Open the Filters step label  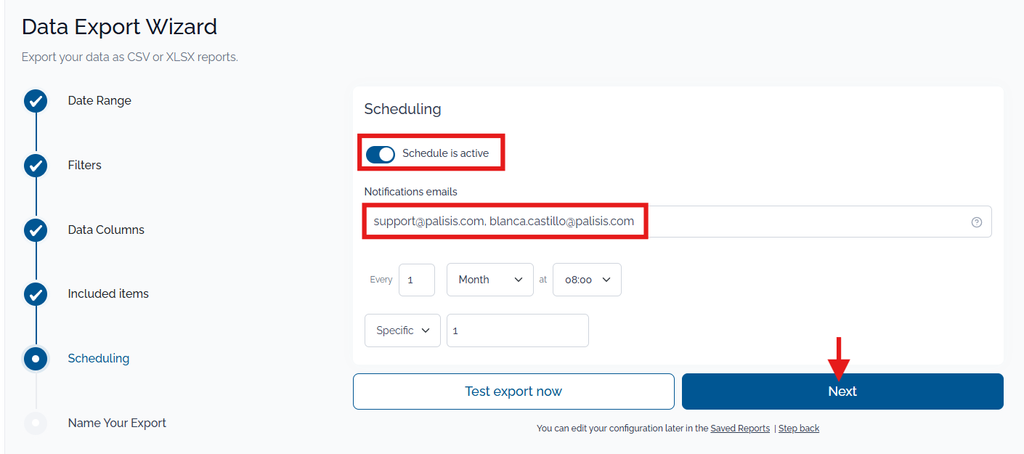(x=84, y=165)
